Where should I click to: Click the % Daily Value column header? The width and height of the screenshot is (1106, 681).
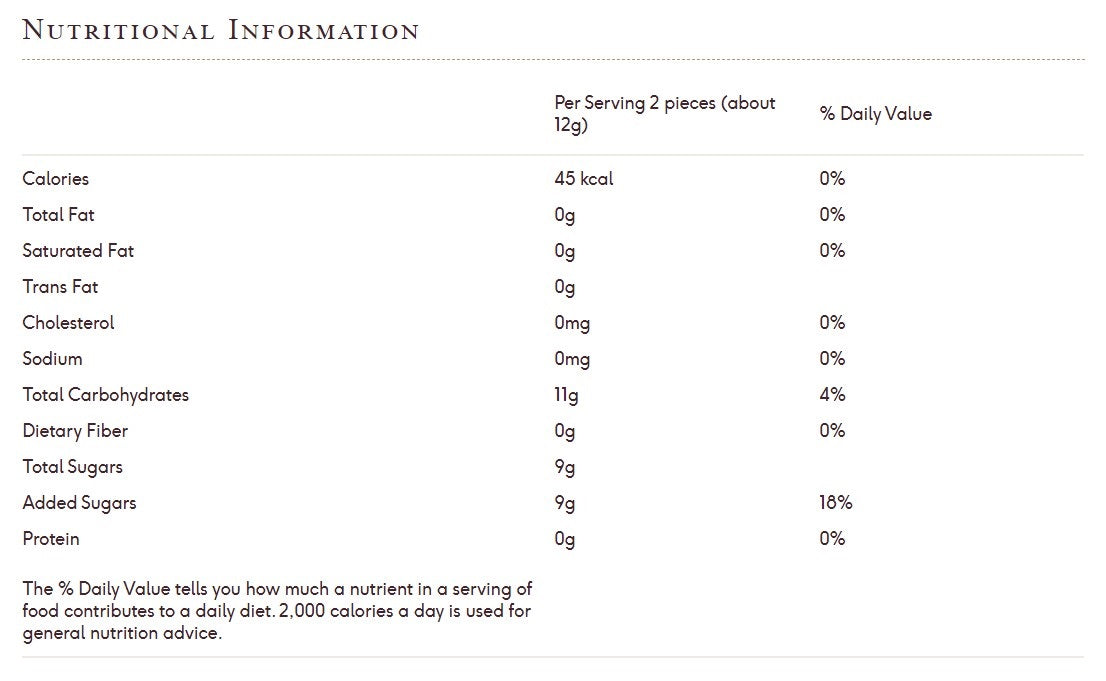pyautogui.click(x=875, y=114)
